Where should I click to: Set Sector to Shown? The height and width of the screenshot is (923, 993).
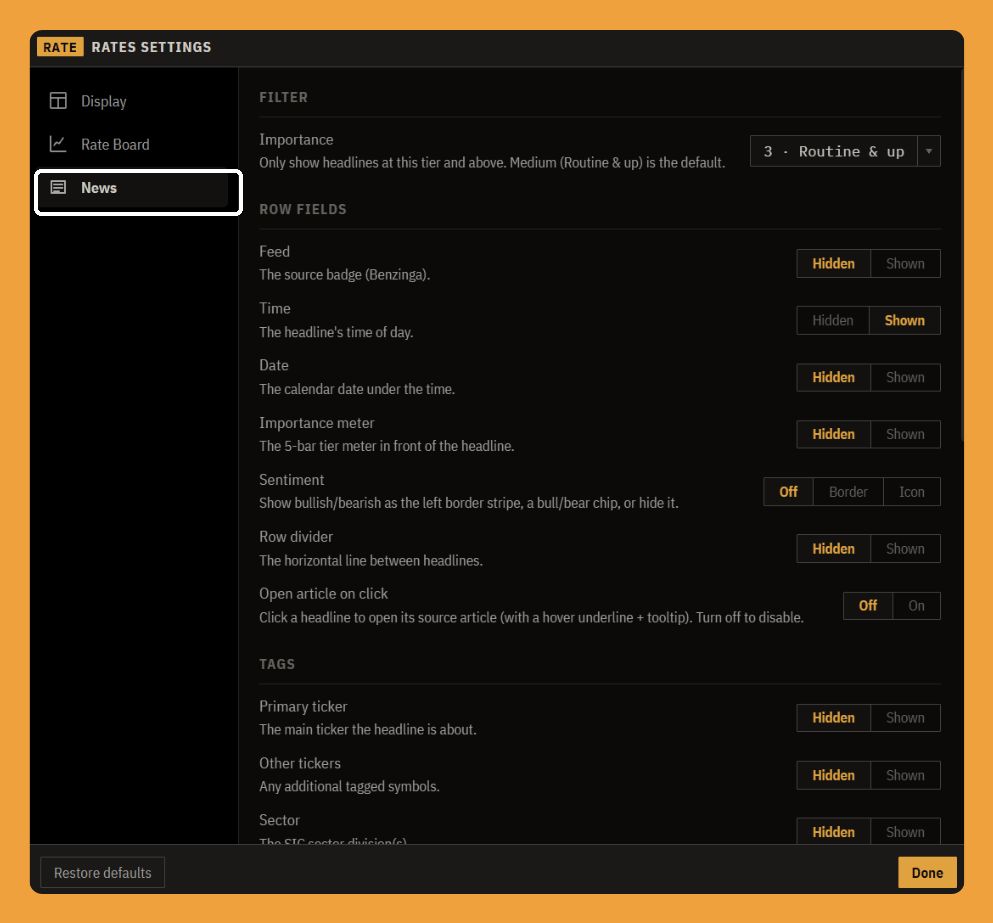click(905, 832)
